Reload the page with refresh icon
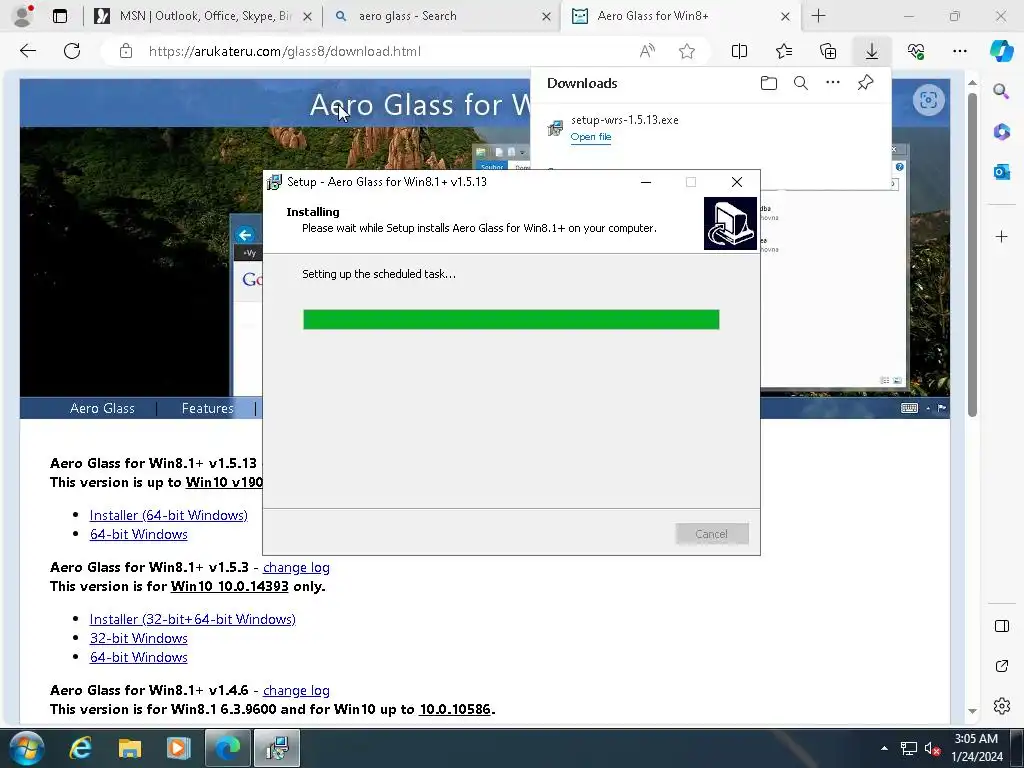The height and width of the screenshot is (768, 1024). coord(72,51)
